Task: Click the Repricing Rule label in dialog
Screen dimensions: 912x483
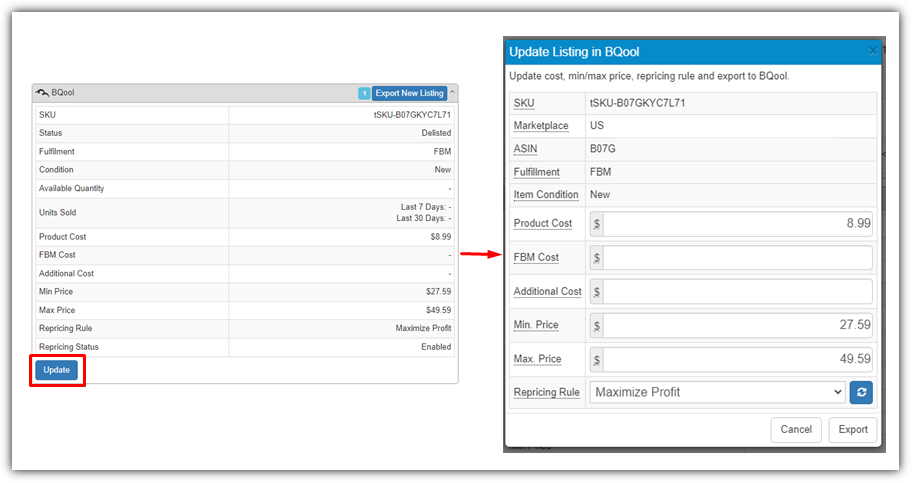Action: click(546, 392)
